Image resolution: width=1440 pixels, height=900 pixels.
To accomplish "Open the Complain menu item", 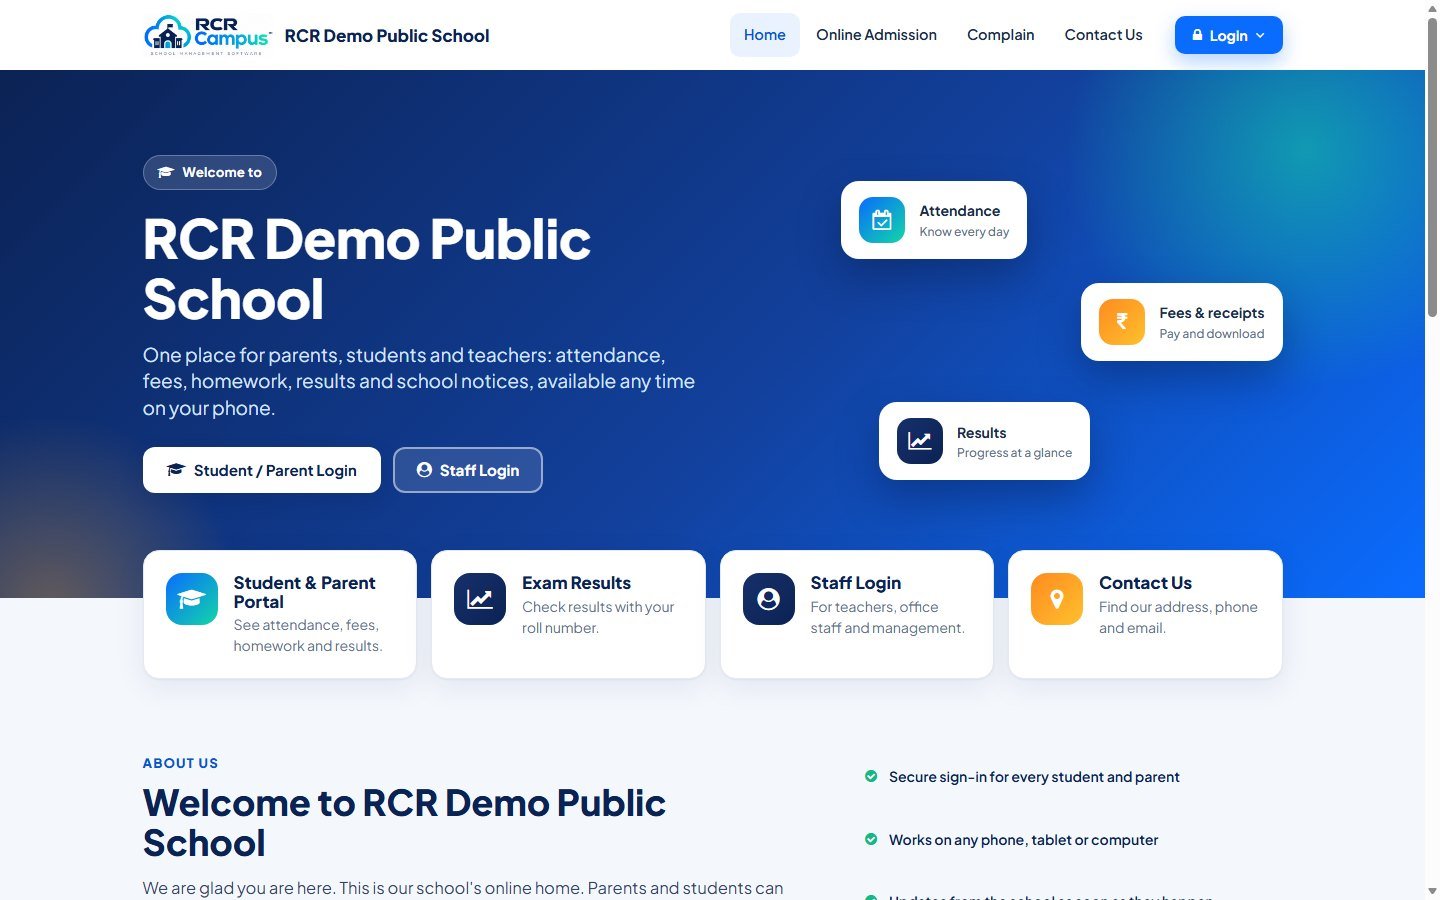I will click(x=1001, y=35).
